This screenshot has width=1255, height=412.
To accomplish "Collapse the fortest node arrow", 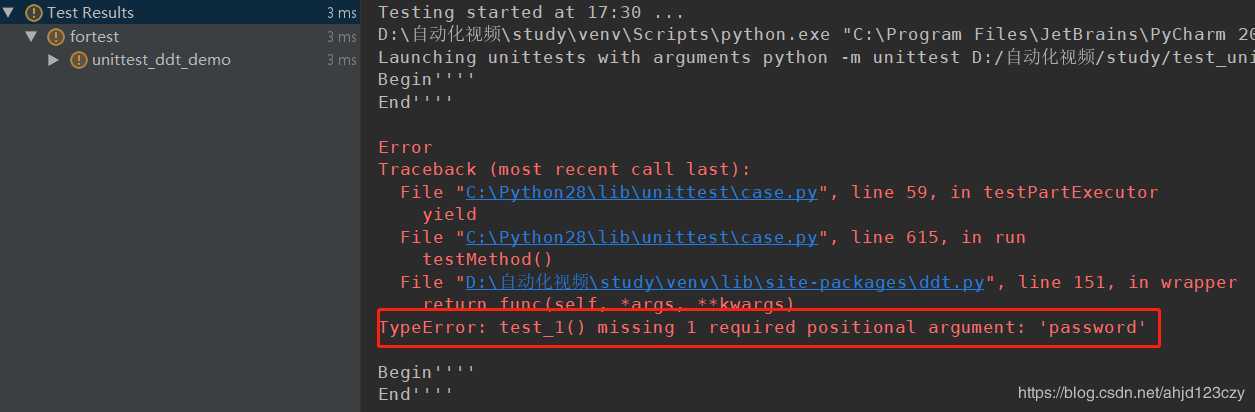I will coord(31,36).
